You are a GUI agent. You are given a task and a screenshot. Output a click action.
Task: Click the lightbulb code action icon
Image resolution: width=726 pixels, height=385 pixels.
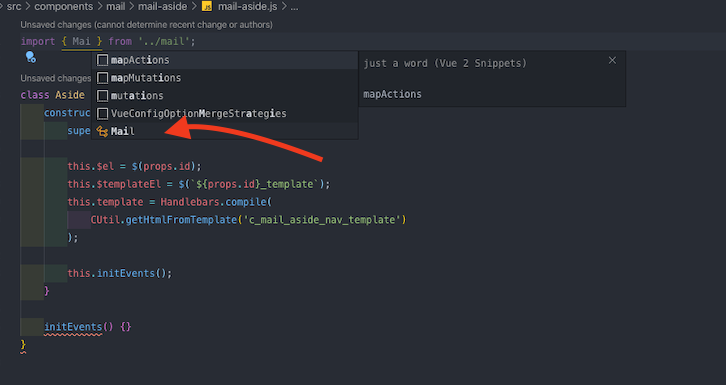tap(31, 57)
